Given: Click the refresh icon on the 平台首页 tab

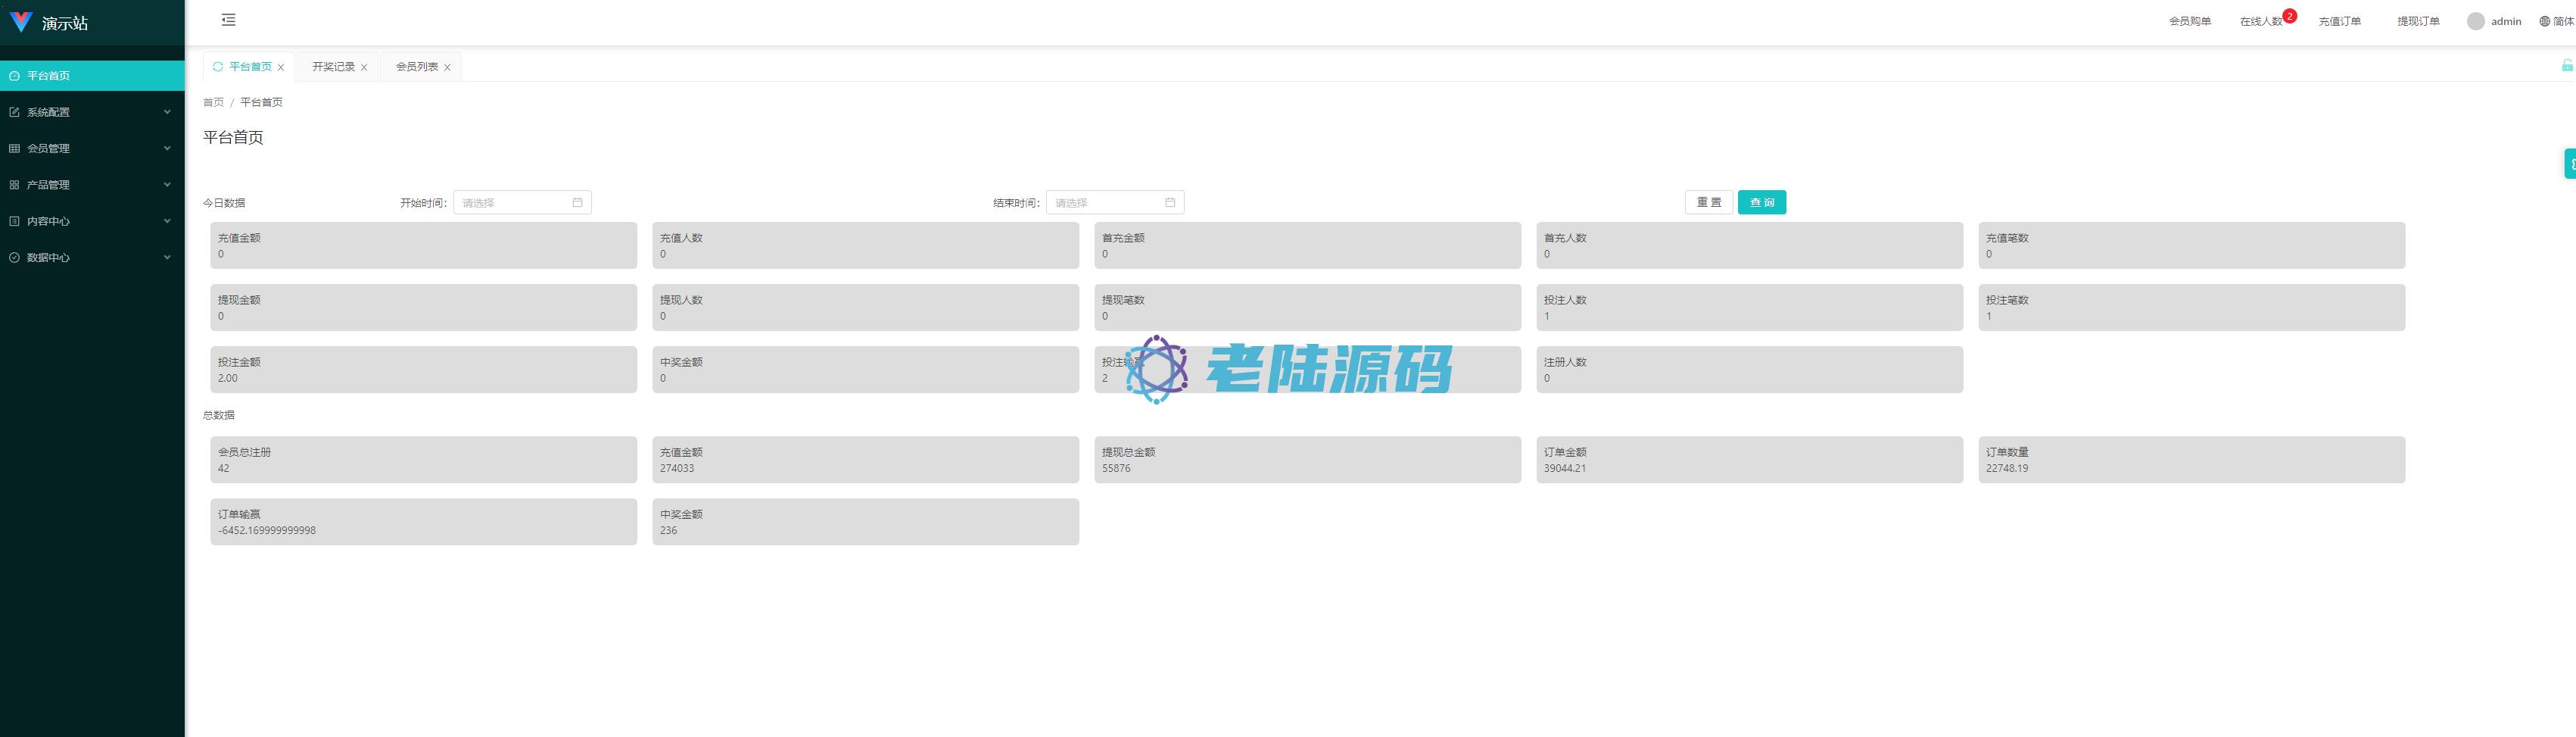Looking at the screenshot, I should pyautogui.click(x=218, y=67).
